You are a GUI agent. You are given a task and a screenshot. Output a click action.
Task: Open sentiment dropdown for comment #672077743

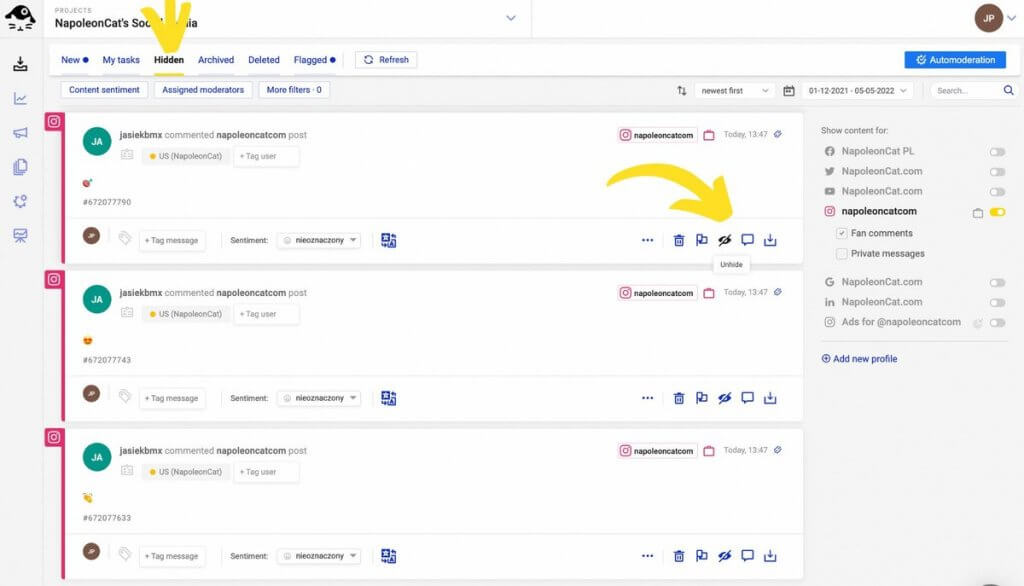(319, 399)
